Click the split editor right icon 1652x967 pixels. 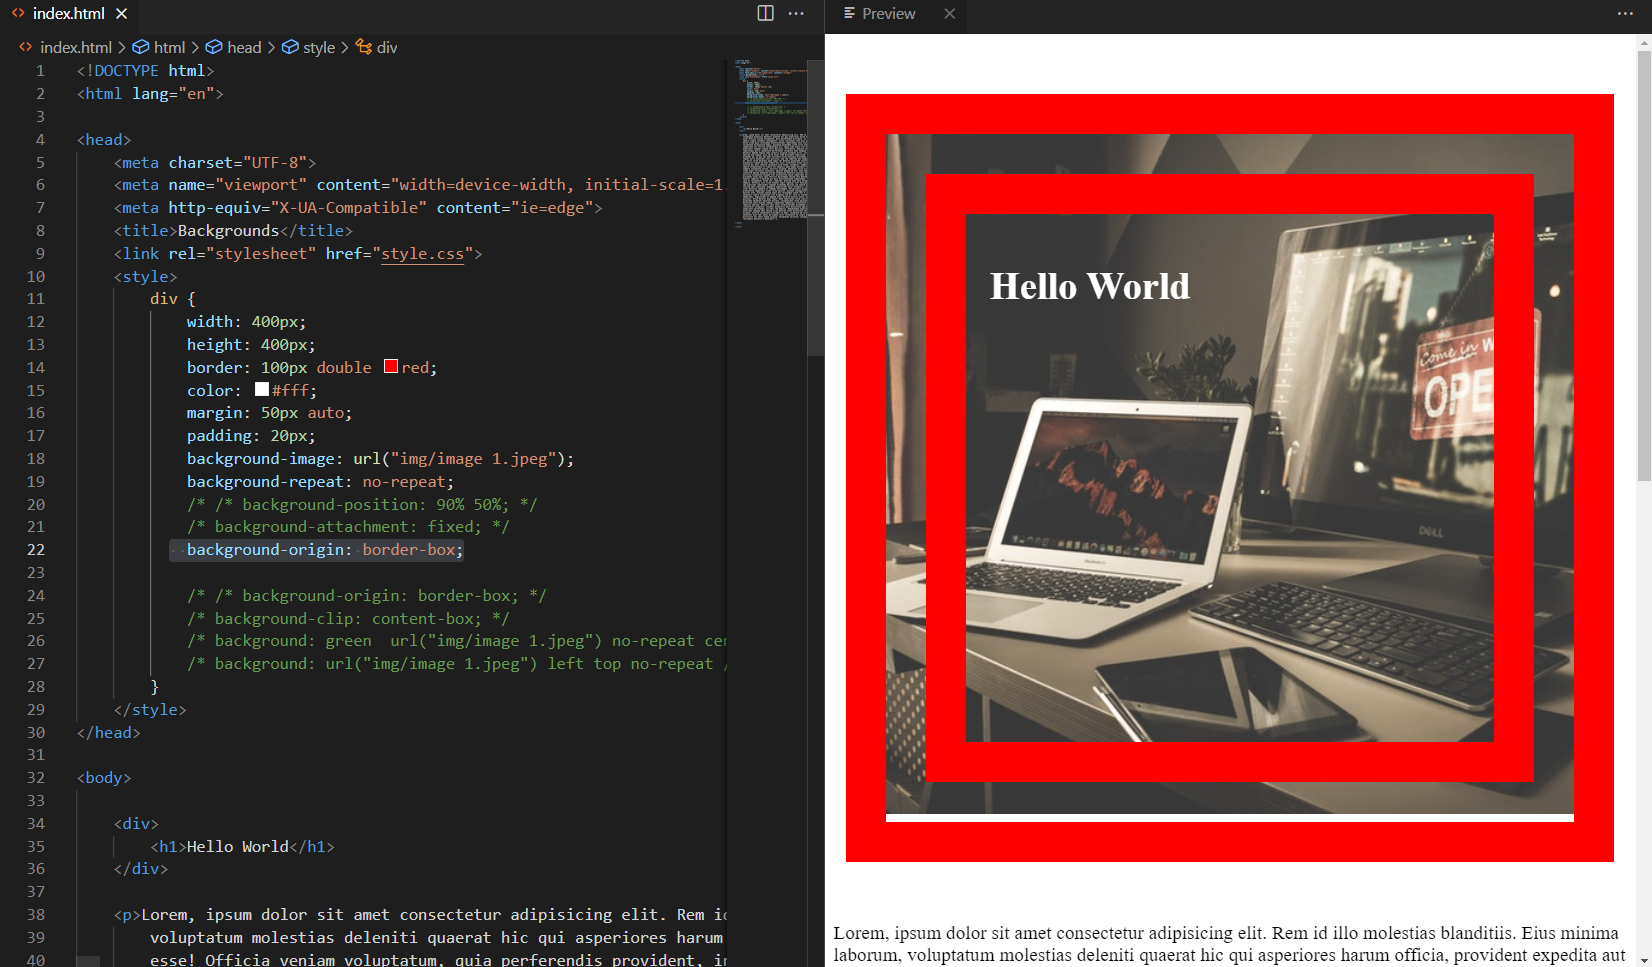[765, 13]
